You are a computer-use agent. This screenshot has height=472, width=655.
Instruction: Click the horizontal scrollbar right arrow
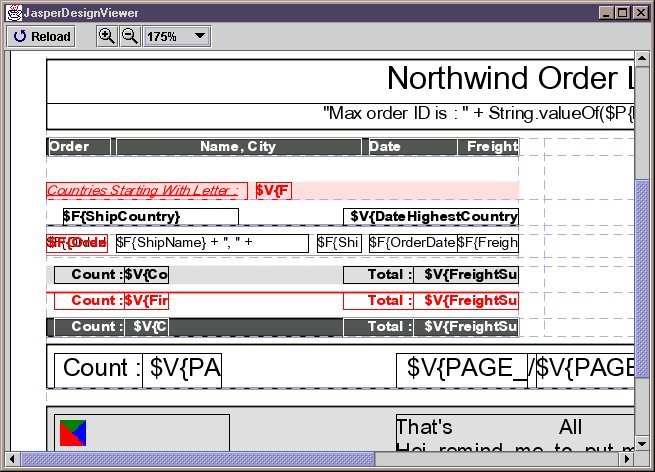point(627,459)
